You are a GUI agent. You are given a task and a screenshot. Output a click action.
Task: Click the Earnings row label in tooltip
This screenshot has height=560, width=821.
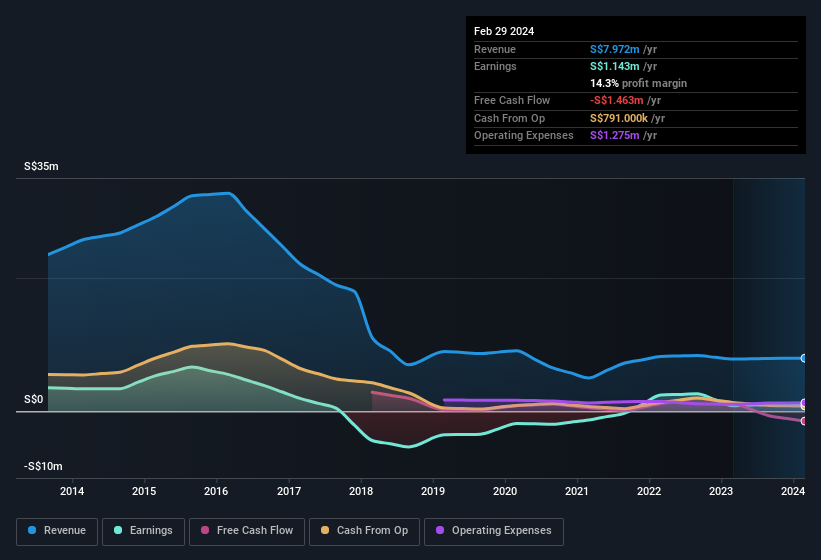495,66
